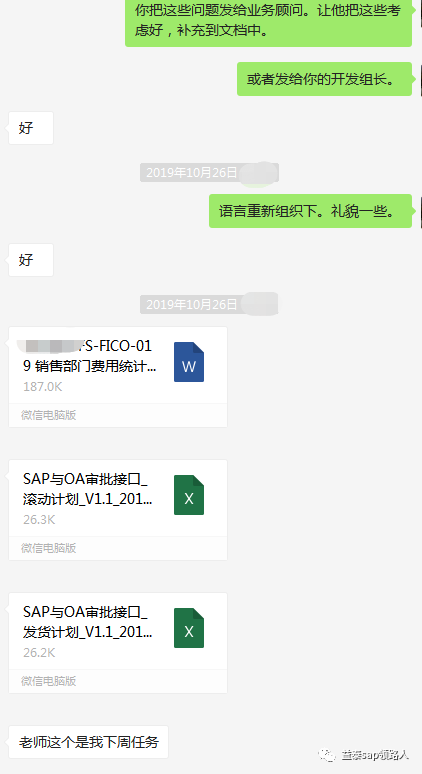Click the first 好 reply bubble

[31, 128]
